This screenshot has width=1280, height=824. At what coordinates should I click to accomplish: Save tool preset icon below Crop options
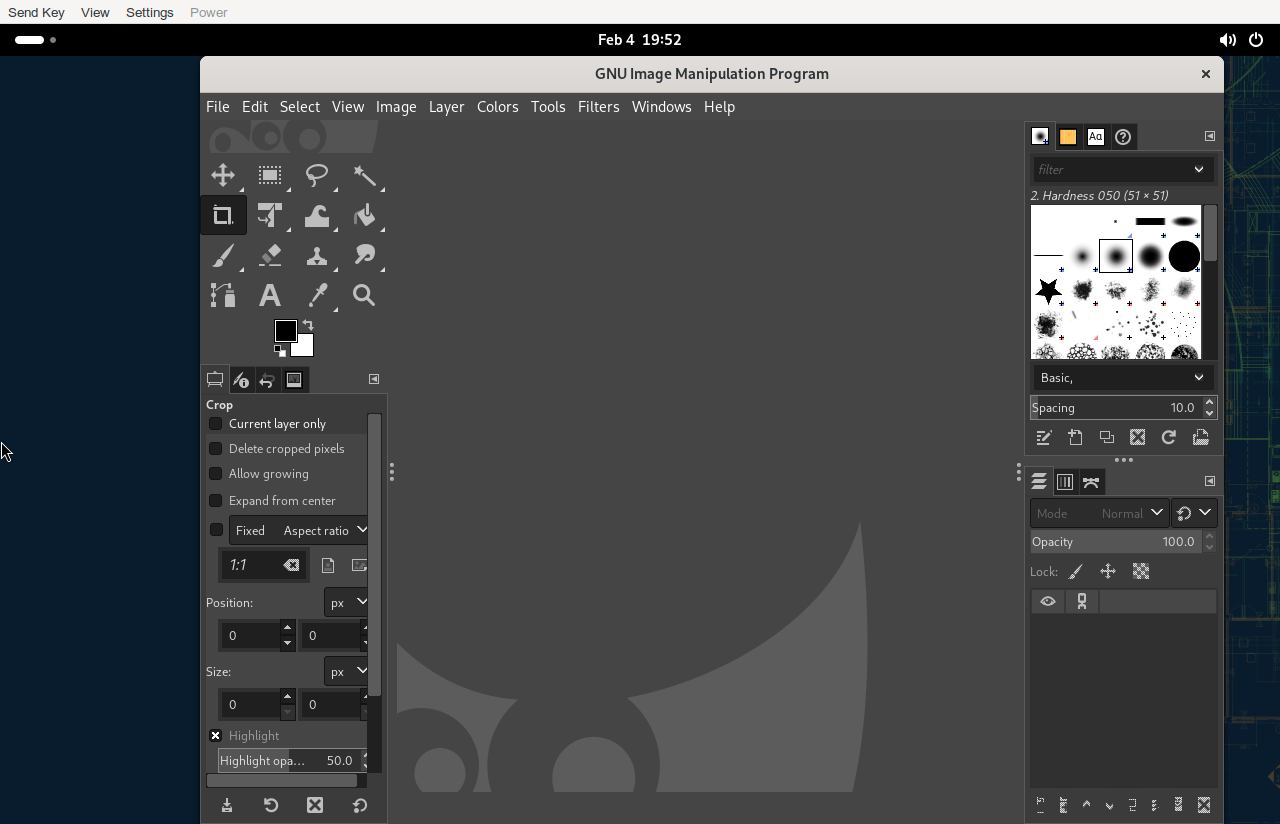coord(227,805)
